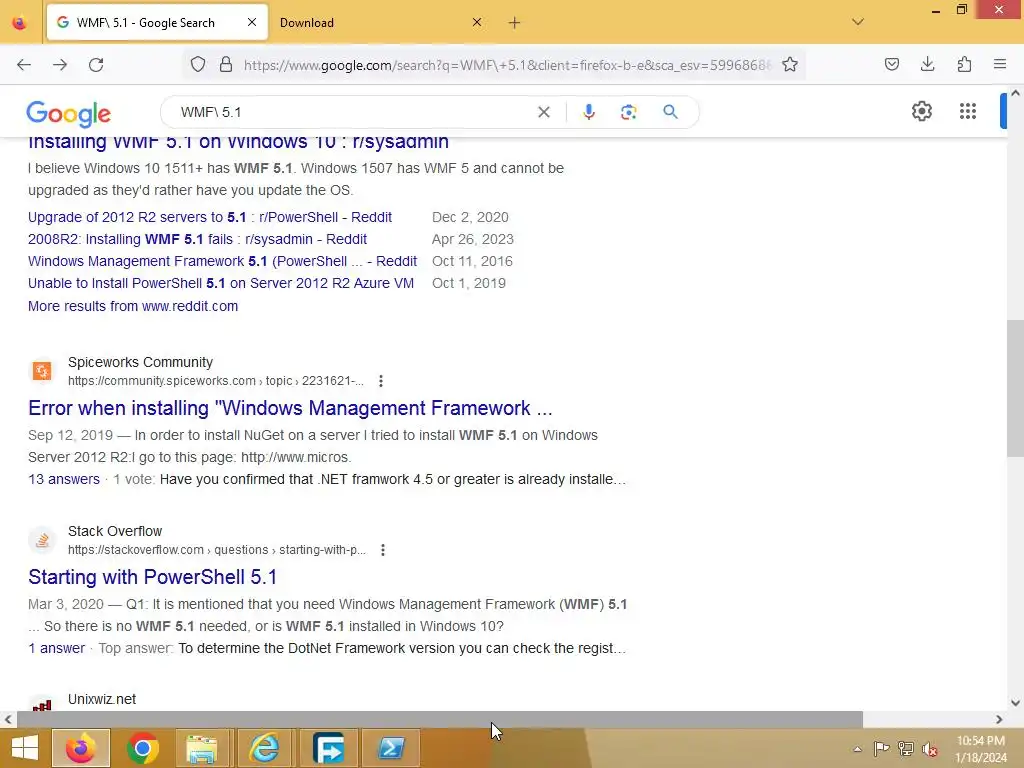The width and height of the screenshot is (1024, 768).
Task: Open 'Windows Management Framework 5.1 (PowerShell' Reddit link
Action: [x=222, y=261]
